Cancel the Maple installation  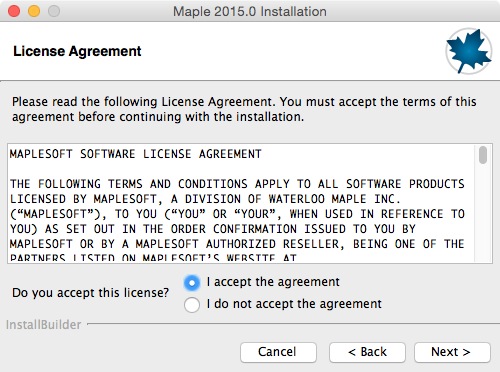click(278, 352)
